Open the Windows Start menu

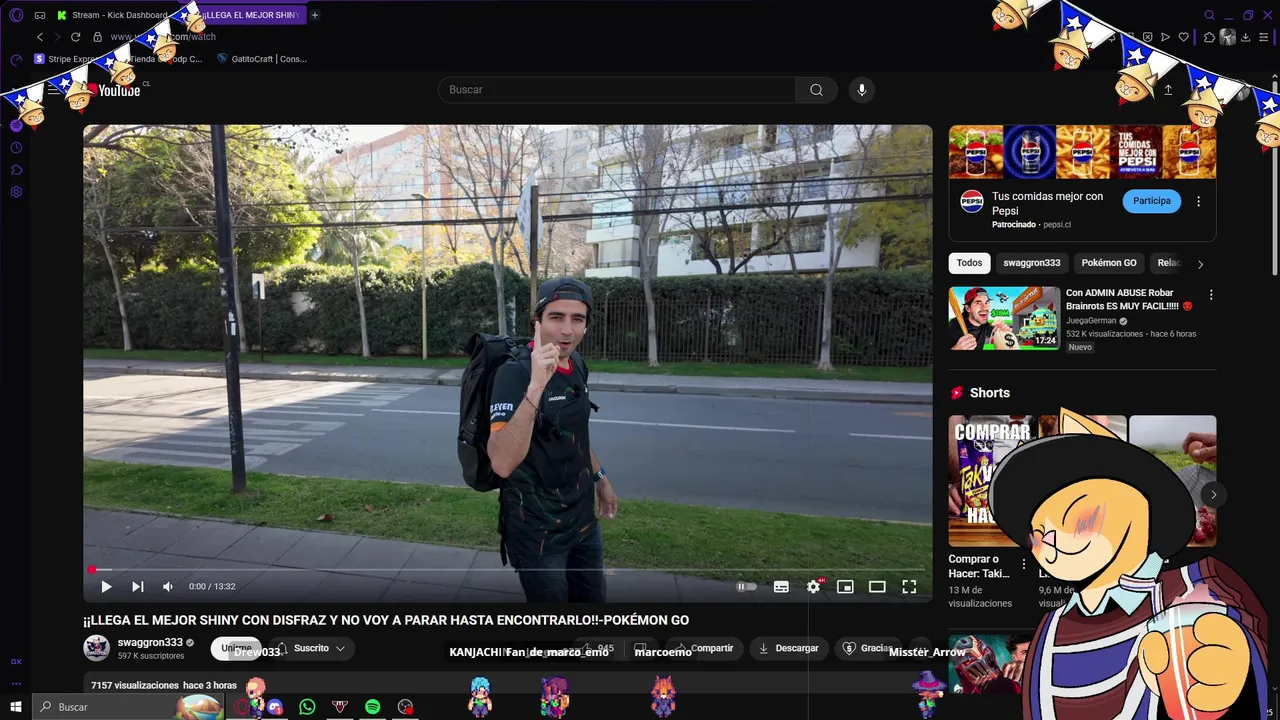pos(15,707)
